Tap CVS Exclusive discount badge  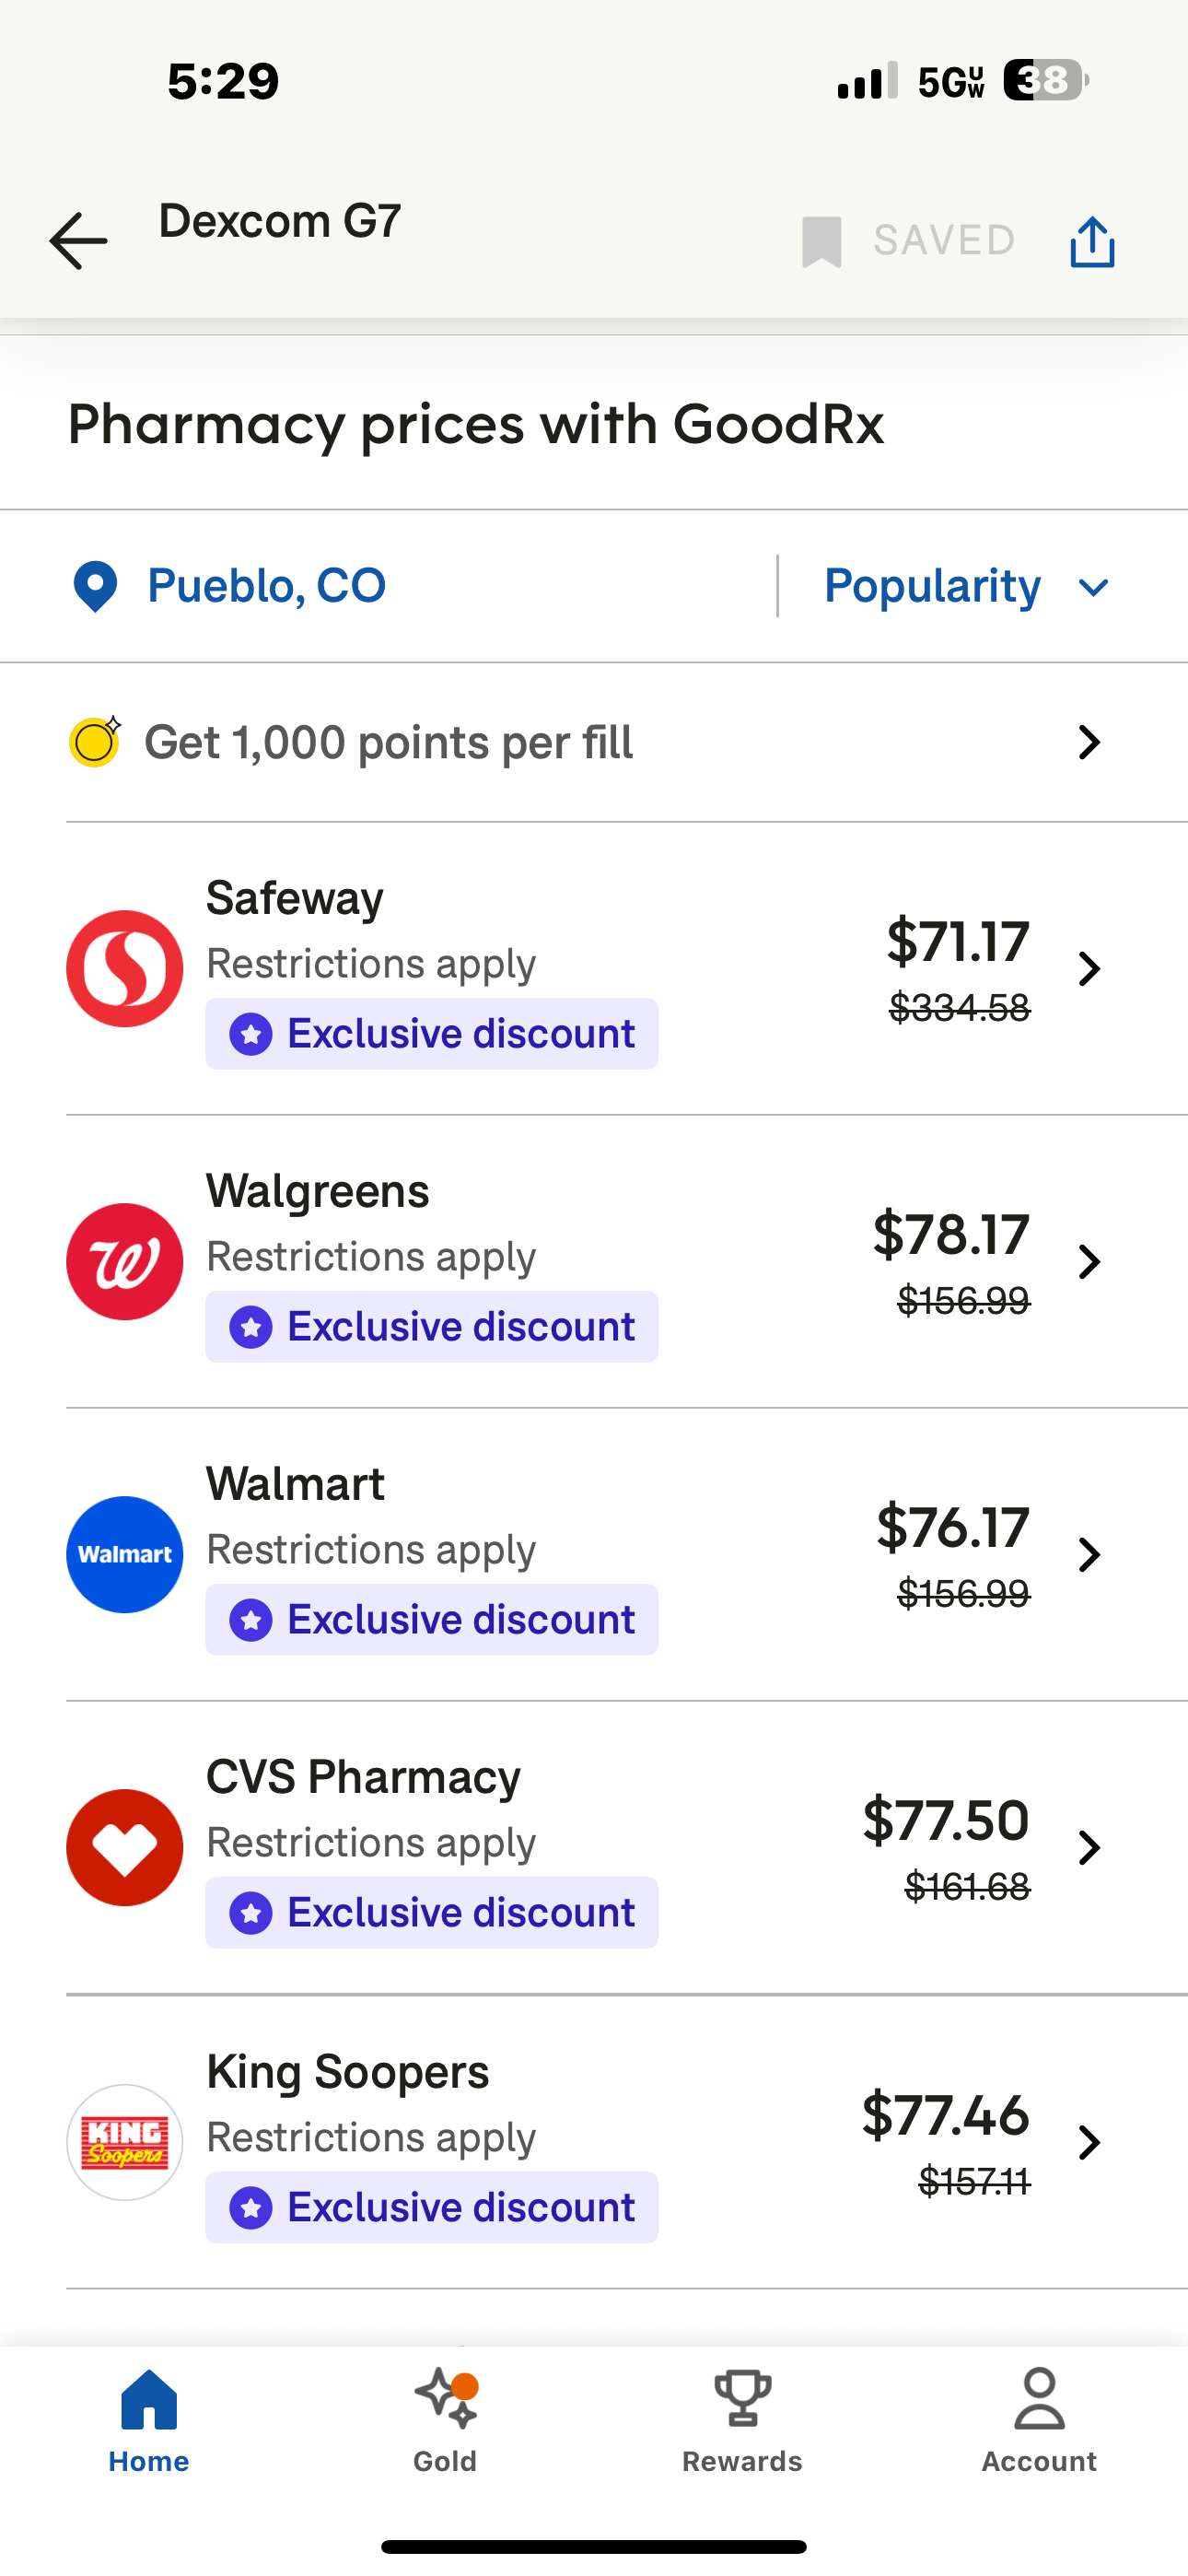coord(432,1913)
